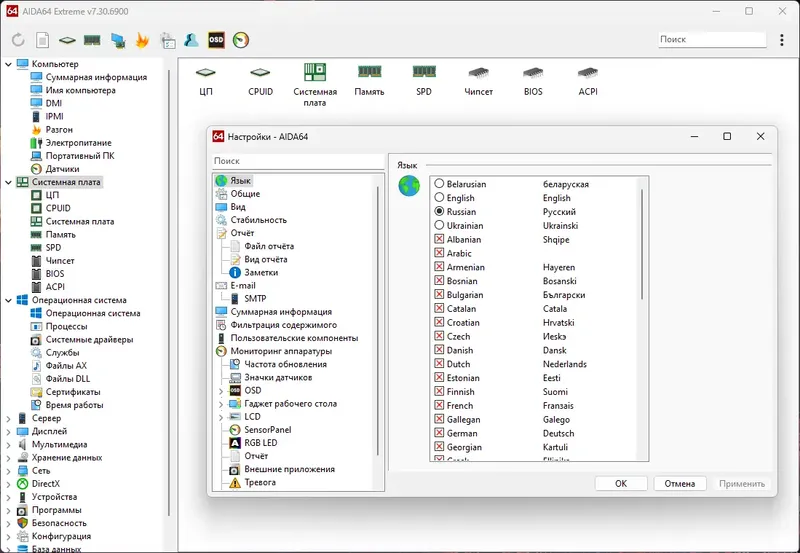Image resolution: width=800 pixels, height=553 pixels.
Task: Open the three-dot main menu
Action: [x=782, y=40]
